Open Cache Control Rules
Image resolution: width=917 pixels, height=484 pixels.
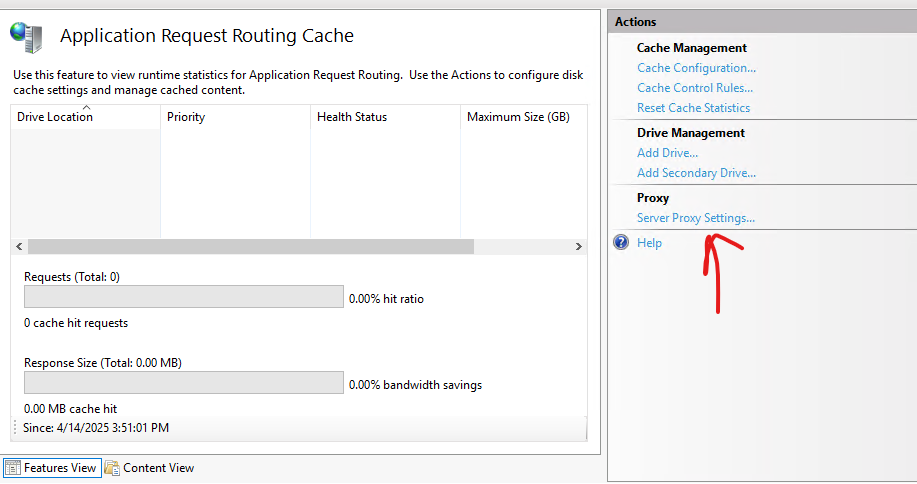click(x=695, y=88)
